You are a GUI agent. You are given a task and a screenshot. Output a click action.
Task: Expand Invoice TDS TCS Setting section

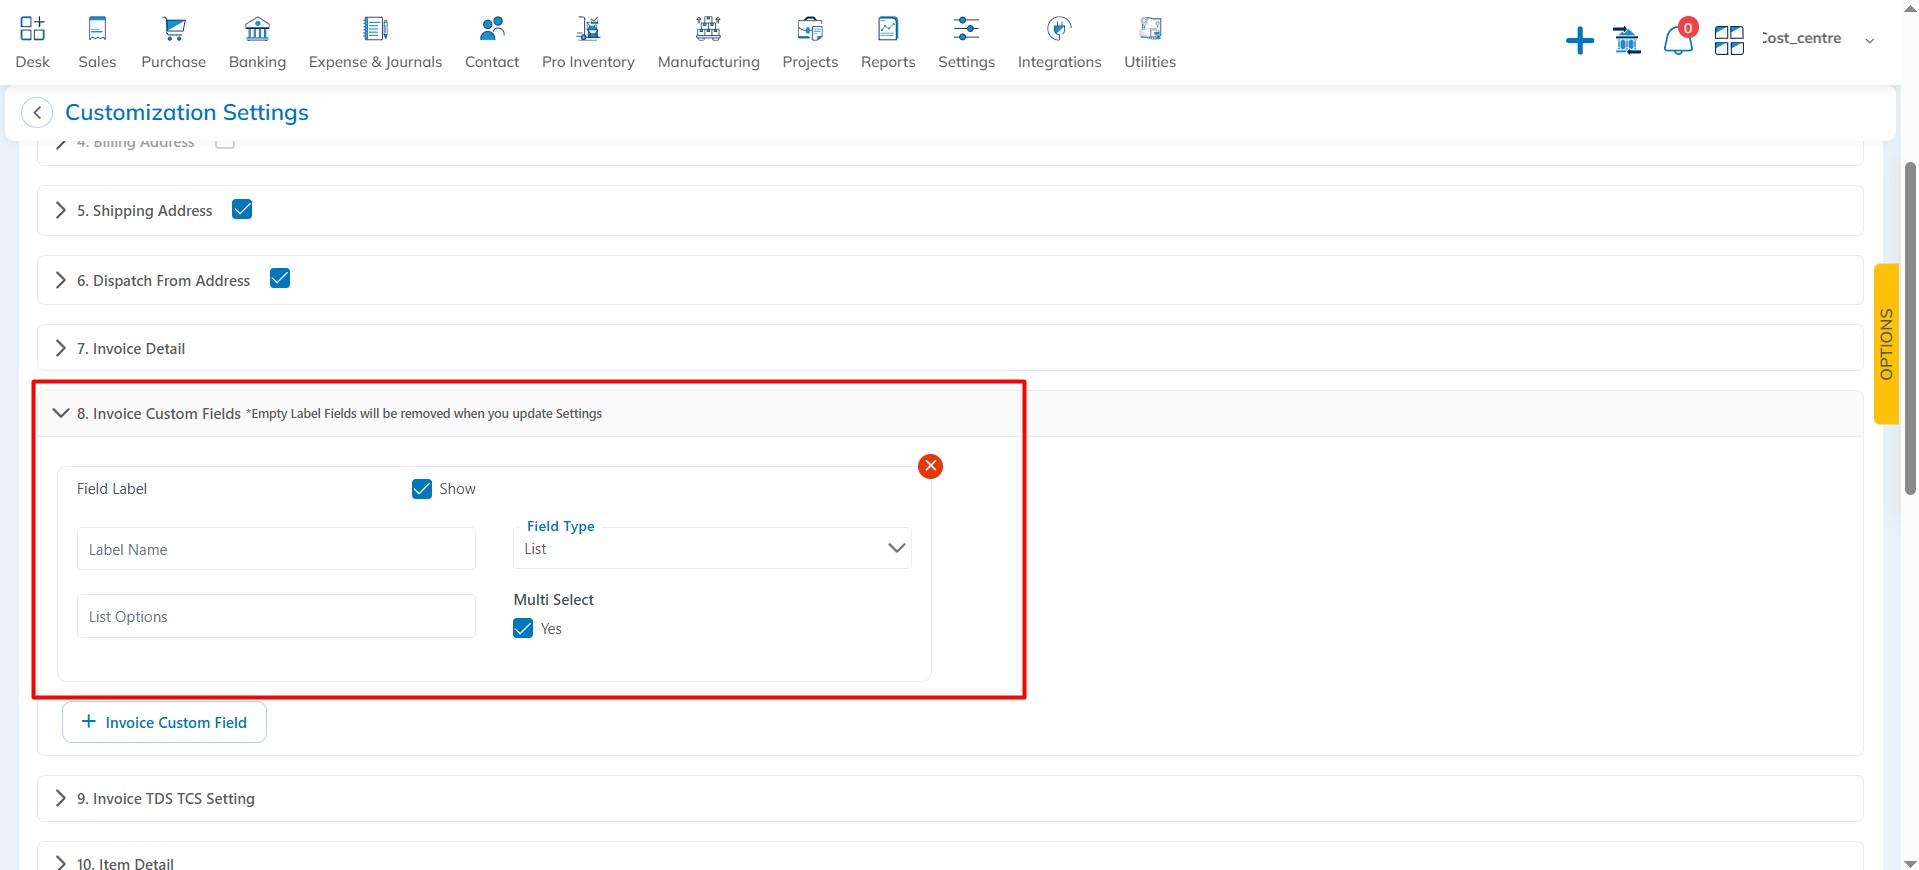(165, 798)
